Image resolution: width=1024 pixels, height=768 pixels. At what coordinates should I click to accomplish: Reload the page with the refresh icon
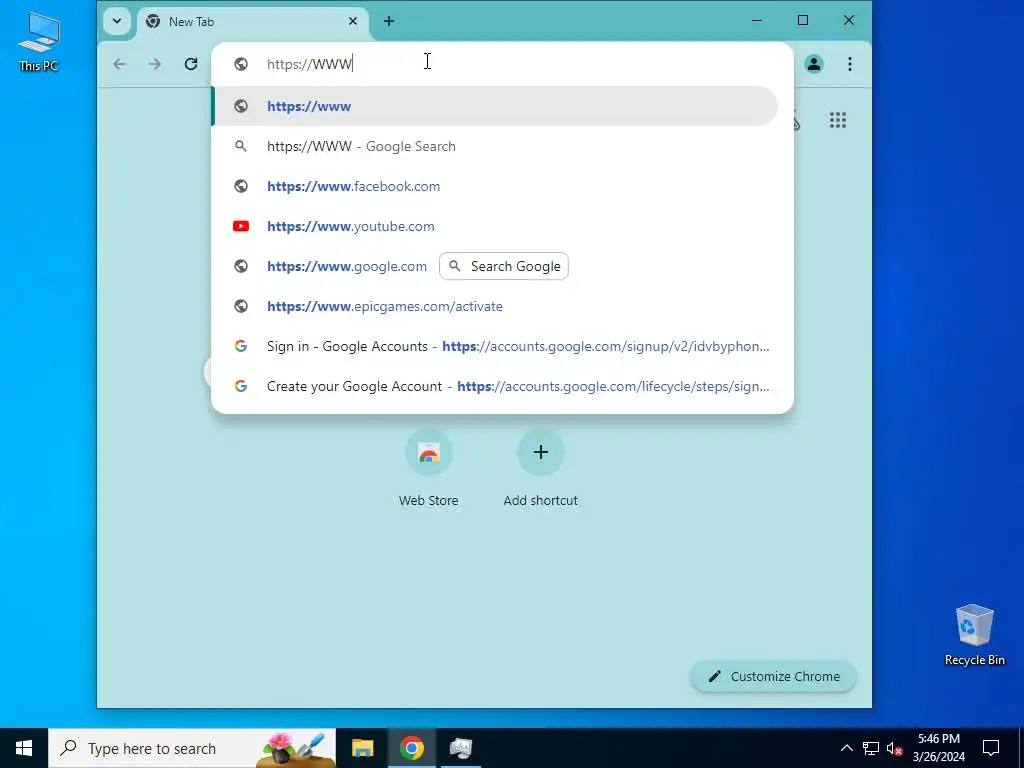tap(191, 64)
